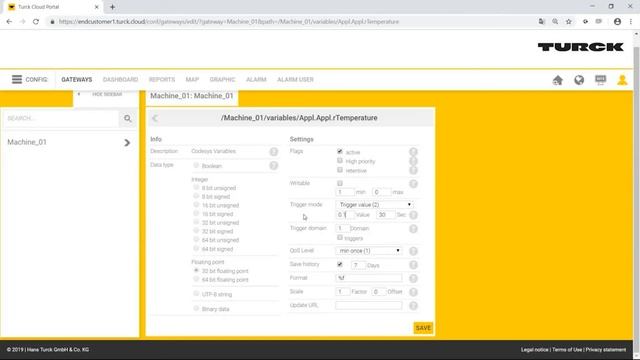Open the DASHBOARD menu
Image resolution: width=640 pixels, height=360 pixels.
pyautogui.click(x=120, y=80)
